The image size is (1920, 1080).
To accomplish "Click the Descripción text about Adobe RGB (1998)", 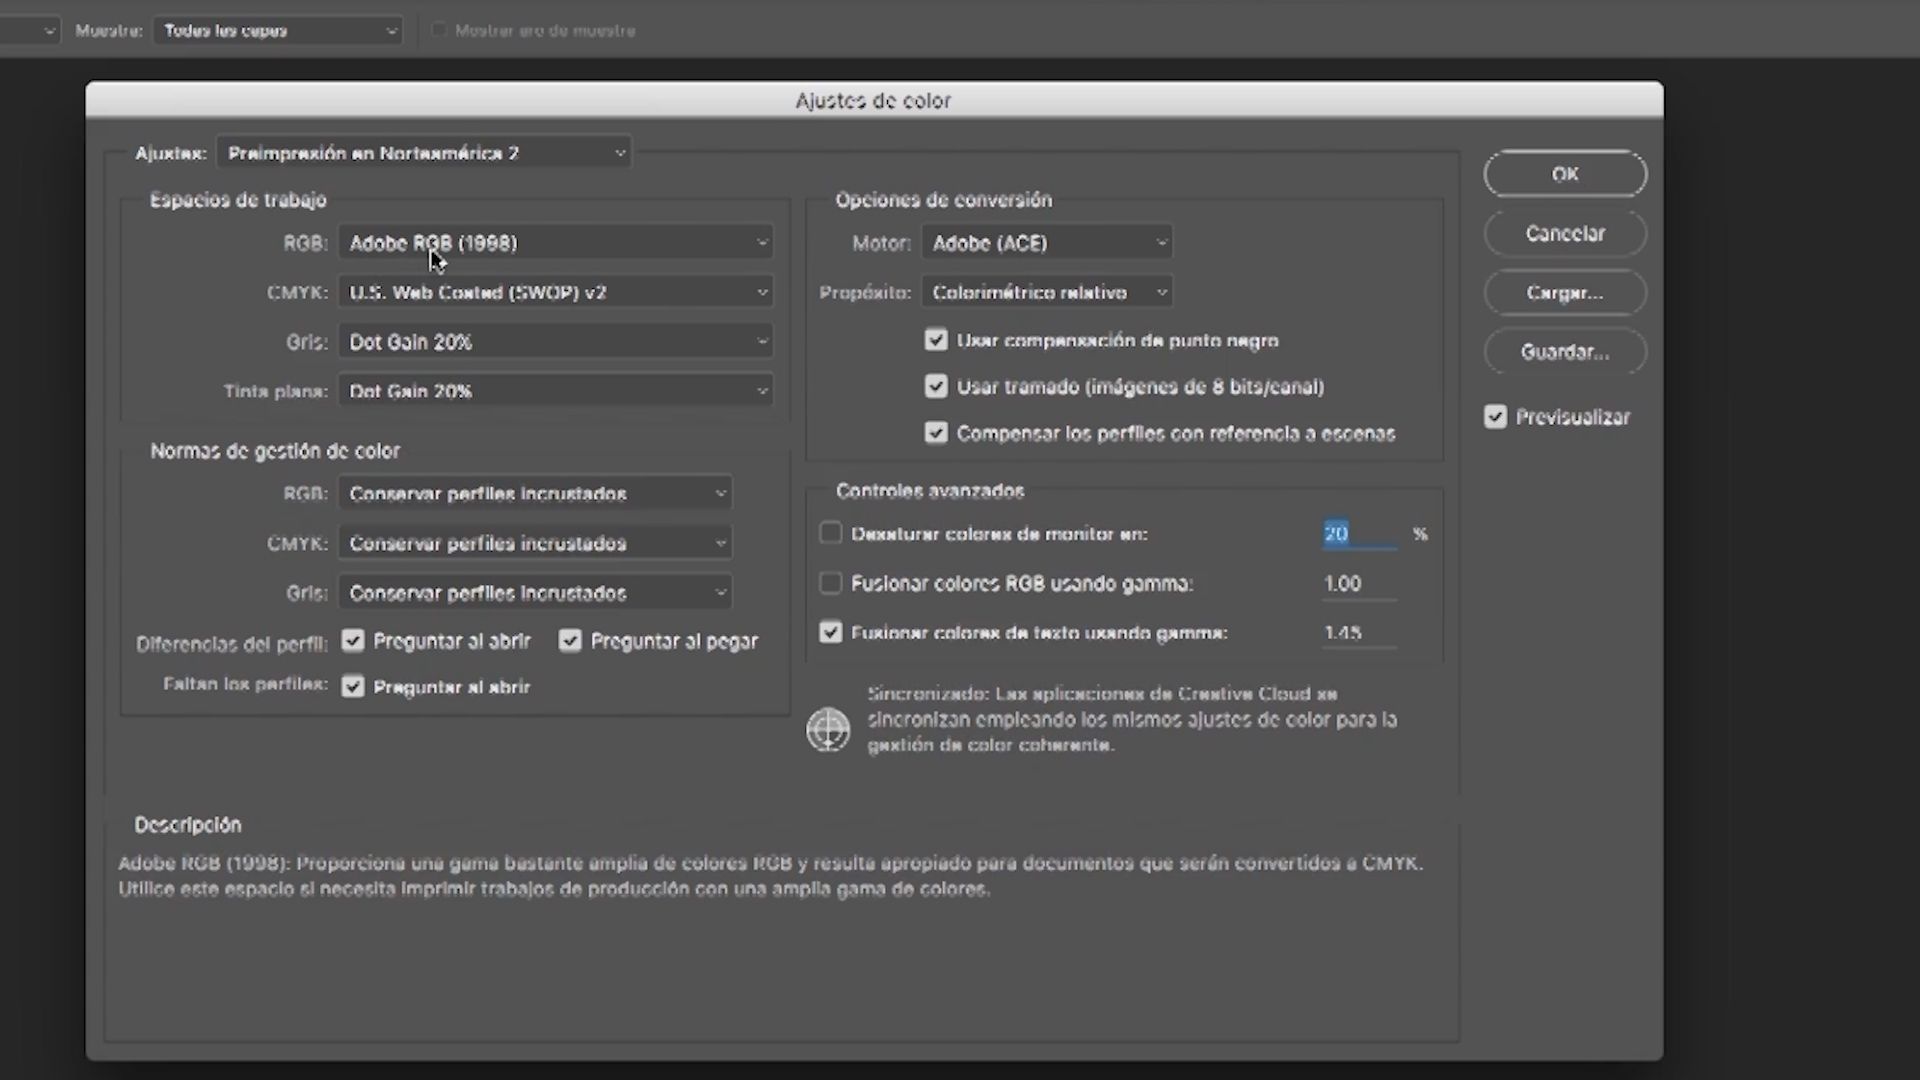I will click(x=770, y=876).
